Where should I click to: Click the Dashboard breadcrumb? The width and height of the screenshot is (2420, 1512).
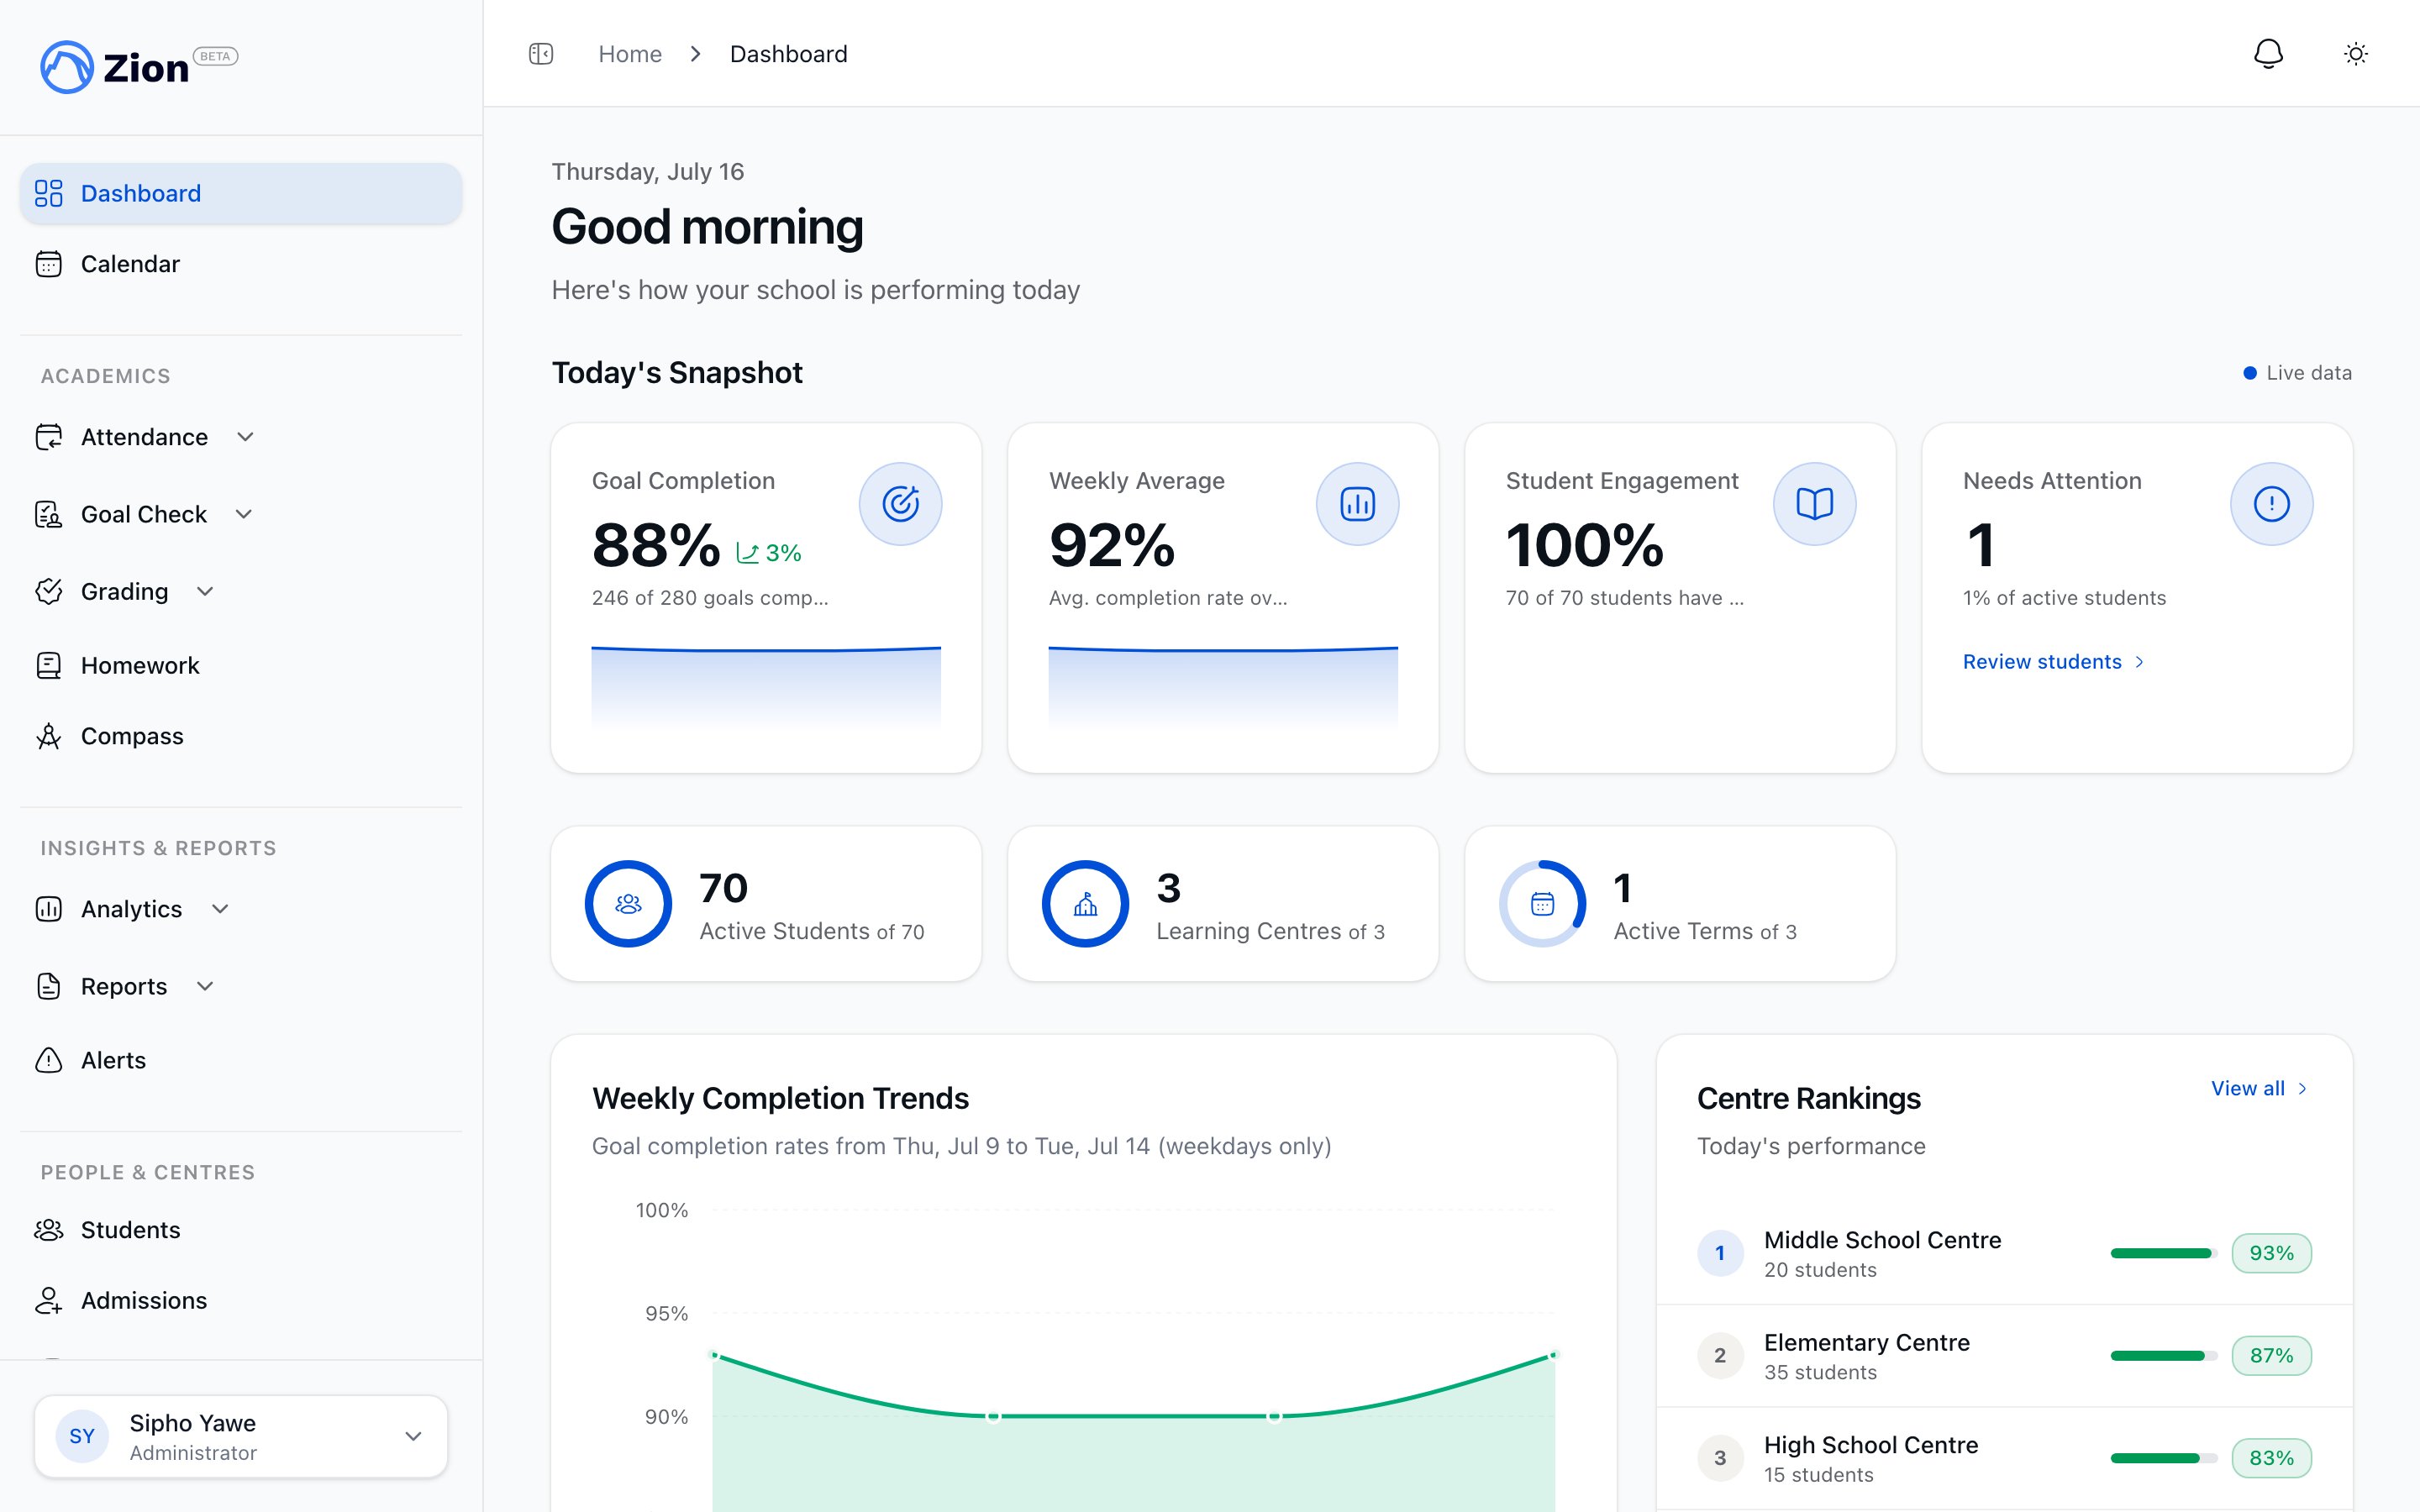788,54
